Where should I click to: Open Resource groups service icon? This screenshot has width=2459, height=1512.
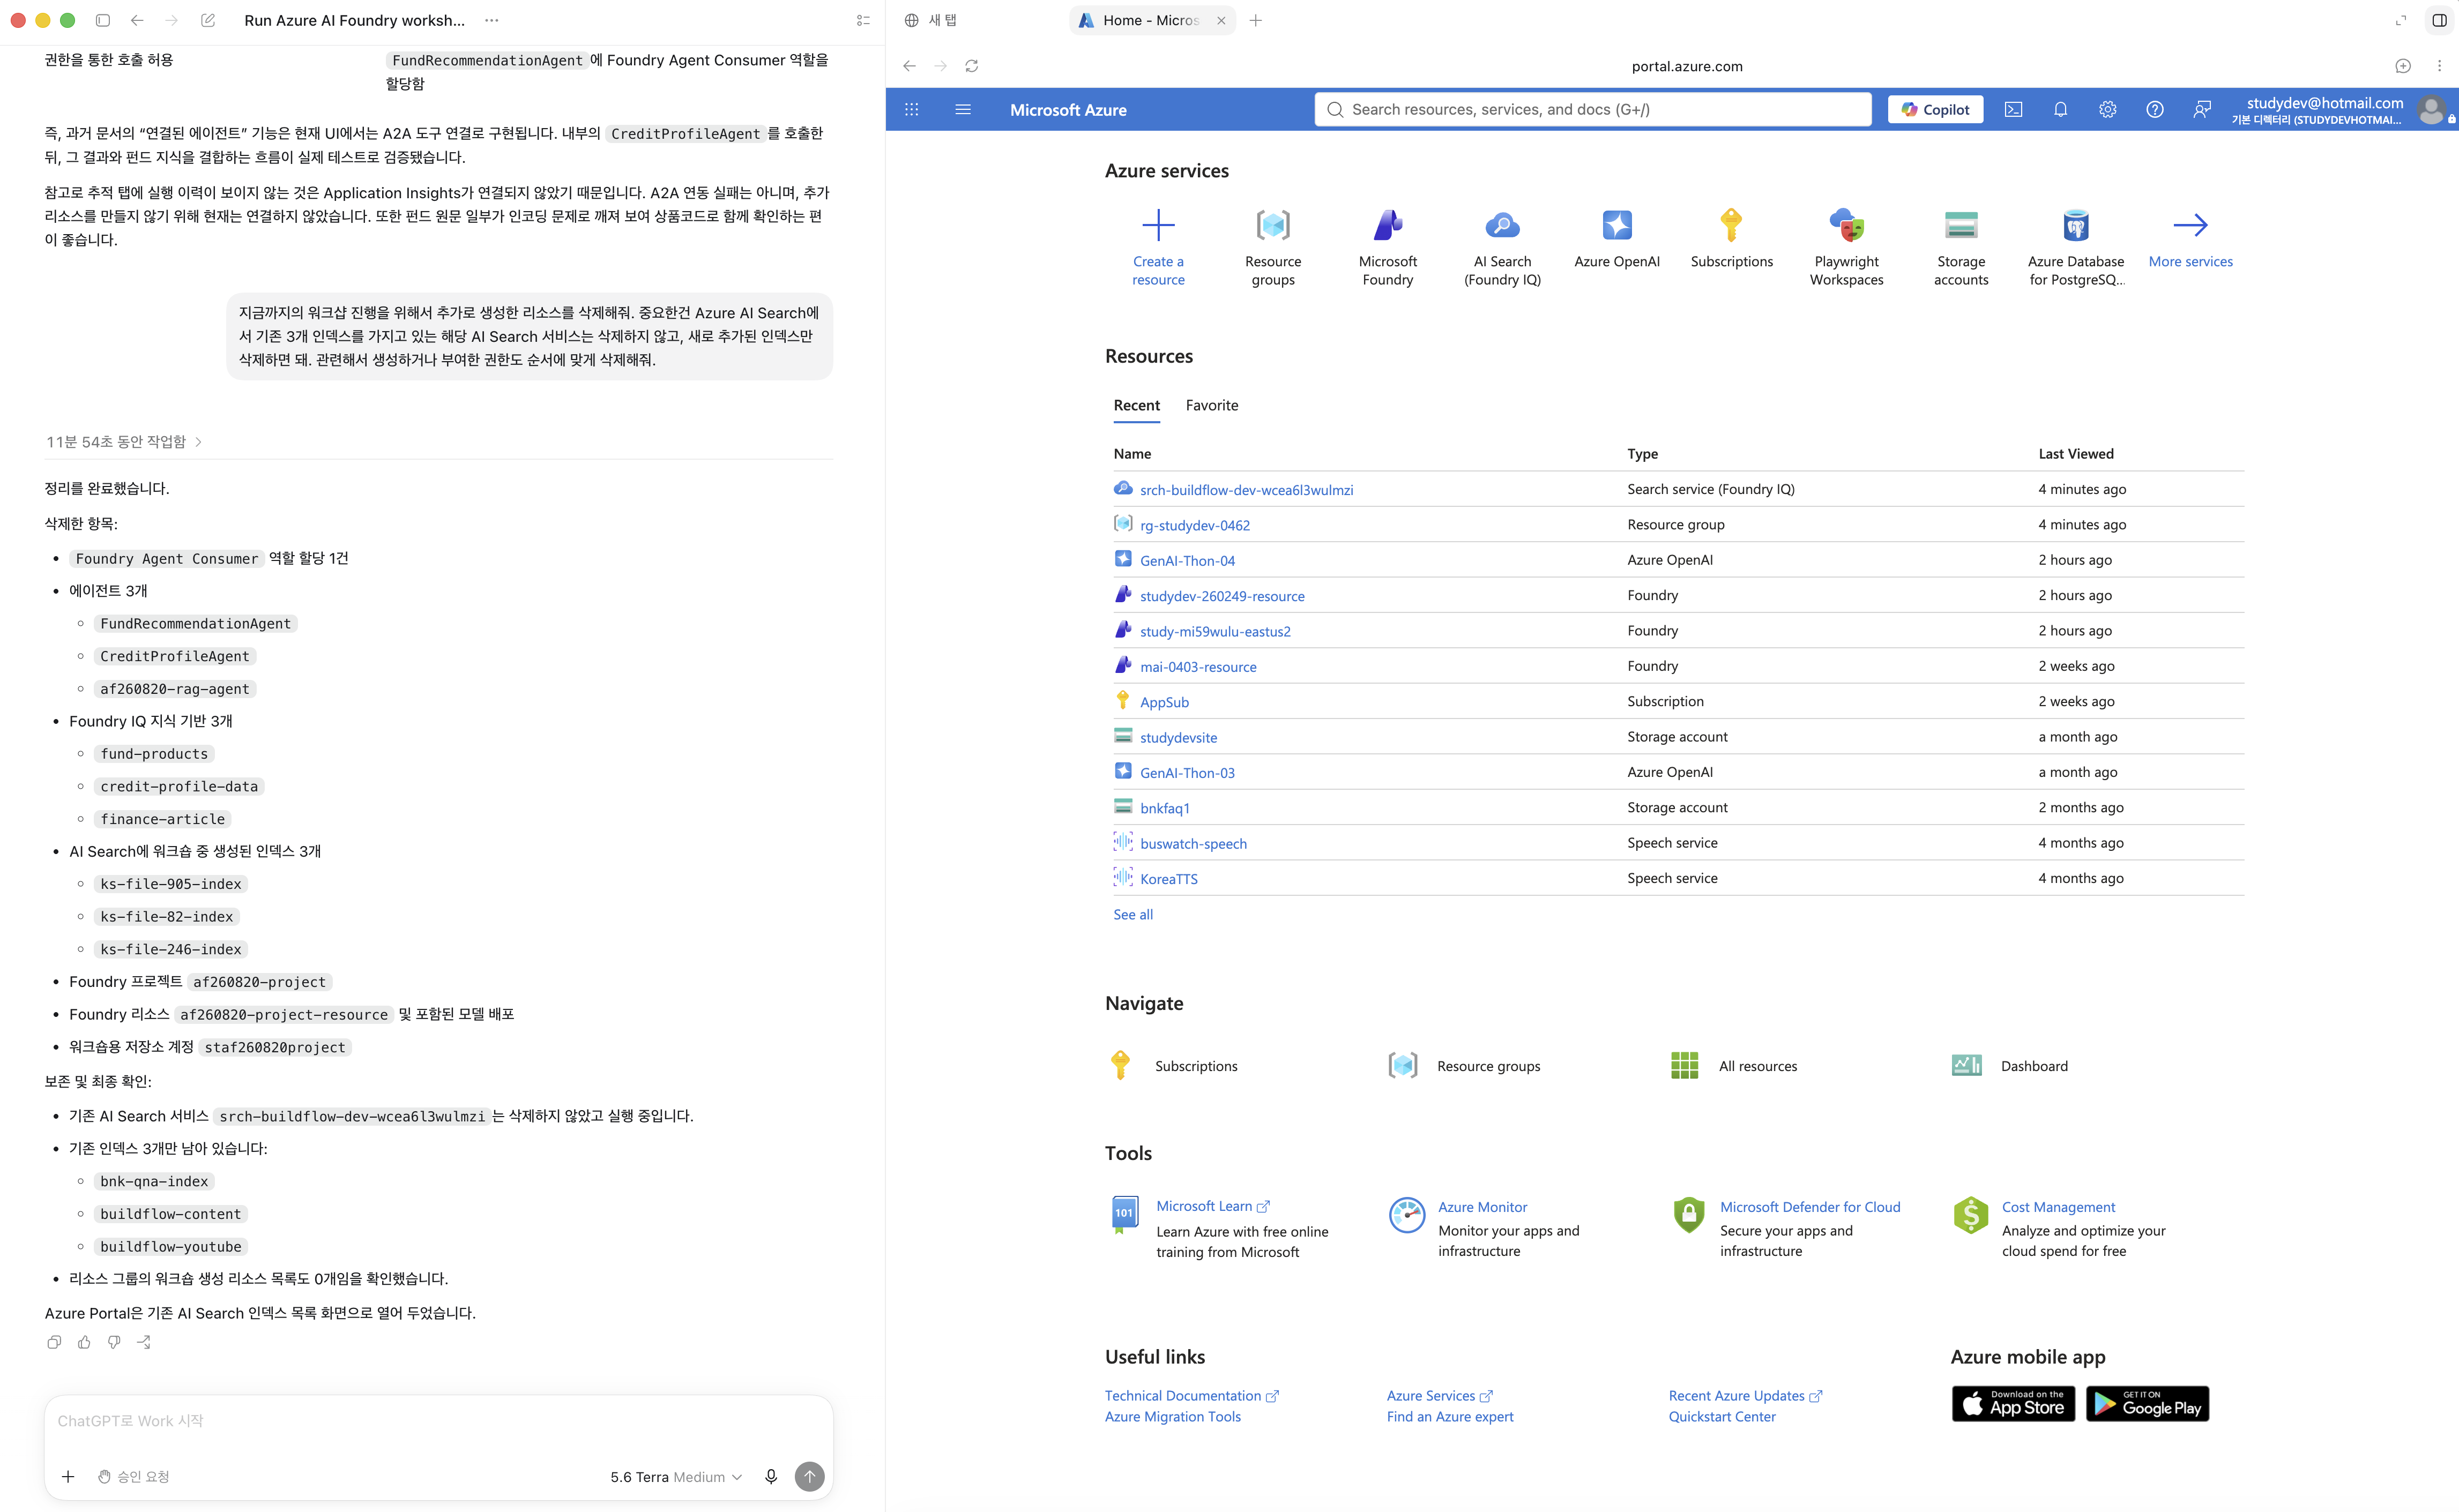click(1273, 225)
